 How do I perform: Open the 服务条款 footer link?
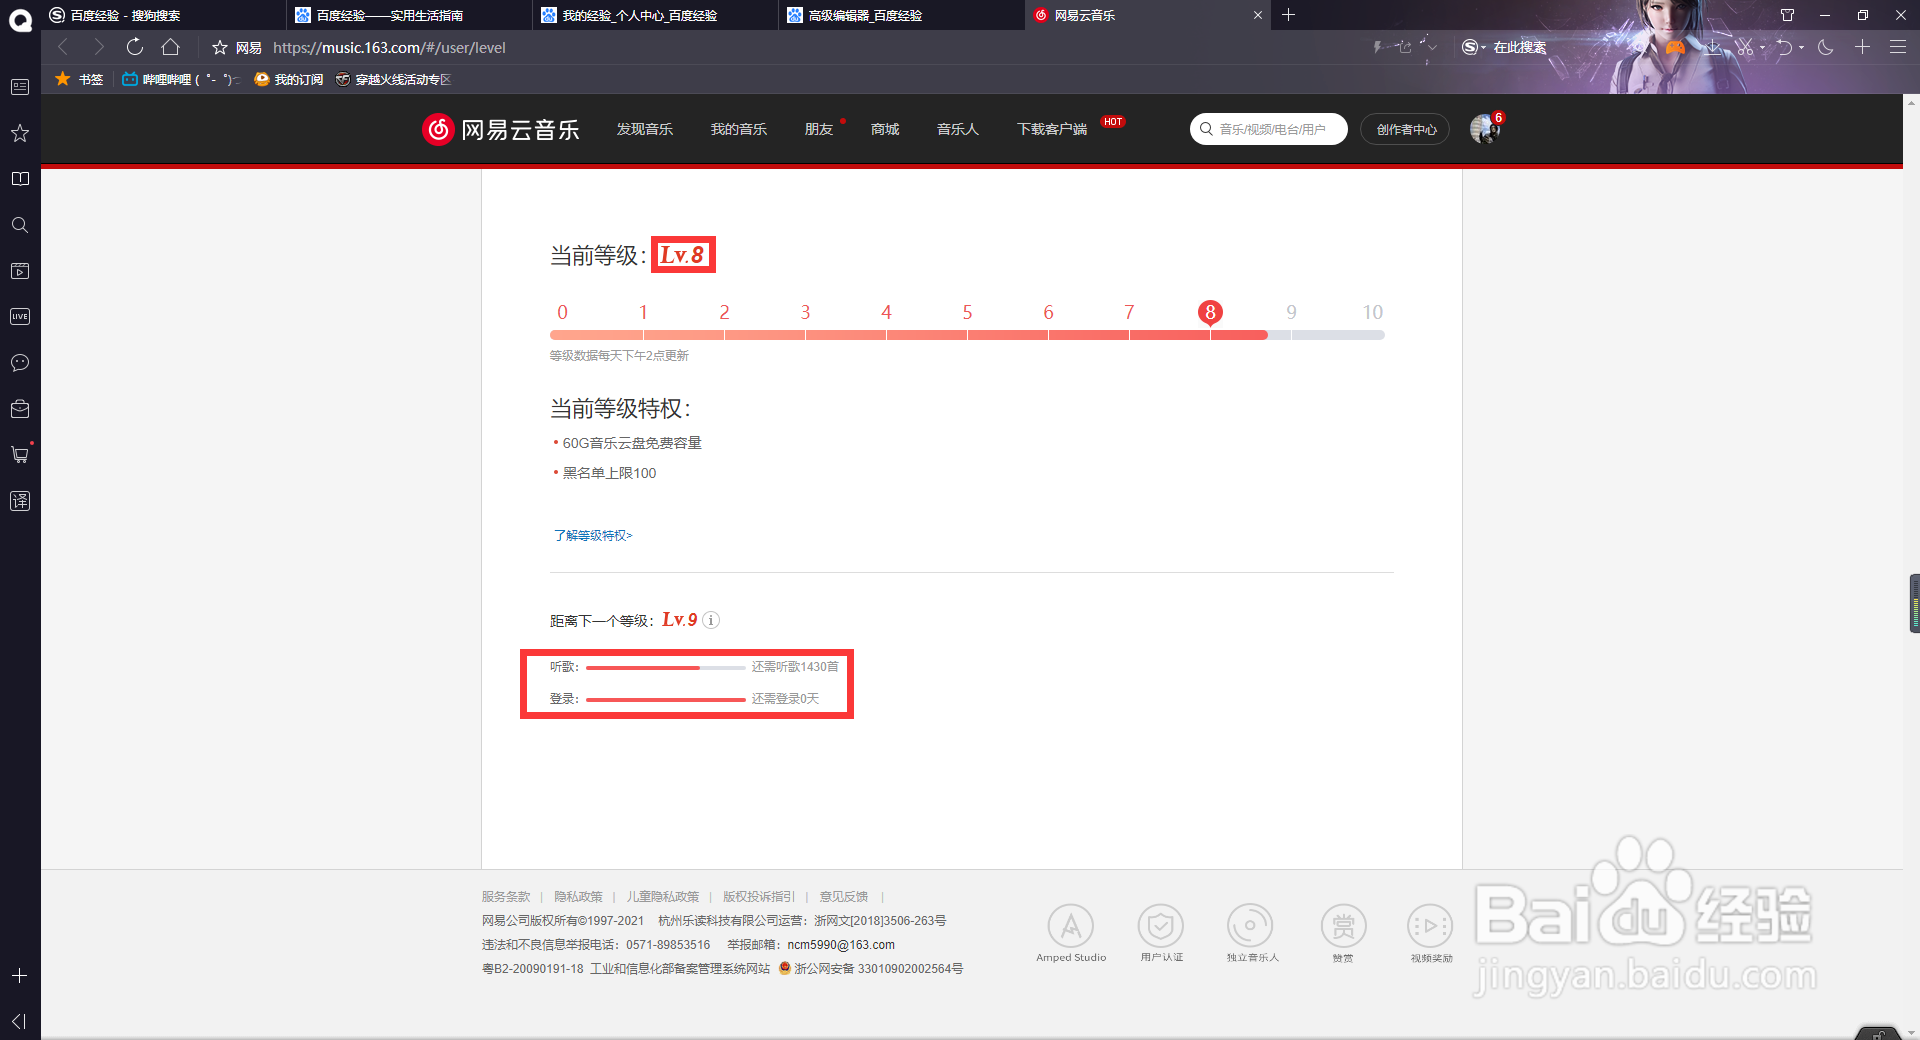(x=506, y=896)
